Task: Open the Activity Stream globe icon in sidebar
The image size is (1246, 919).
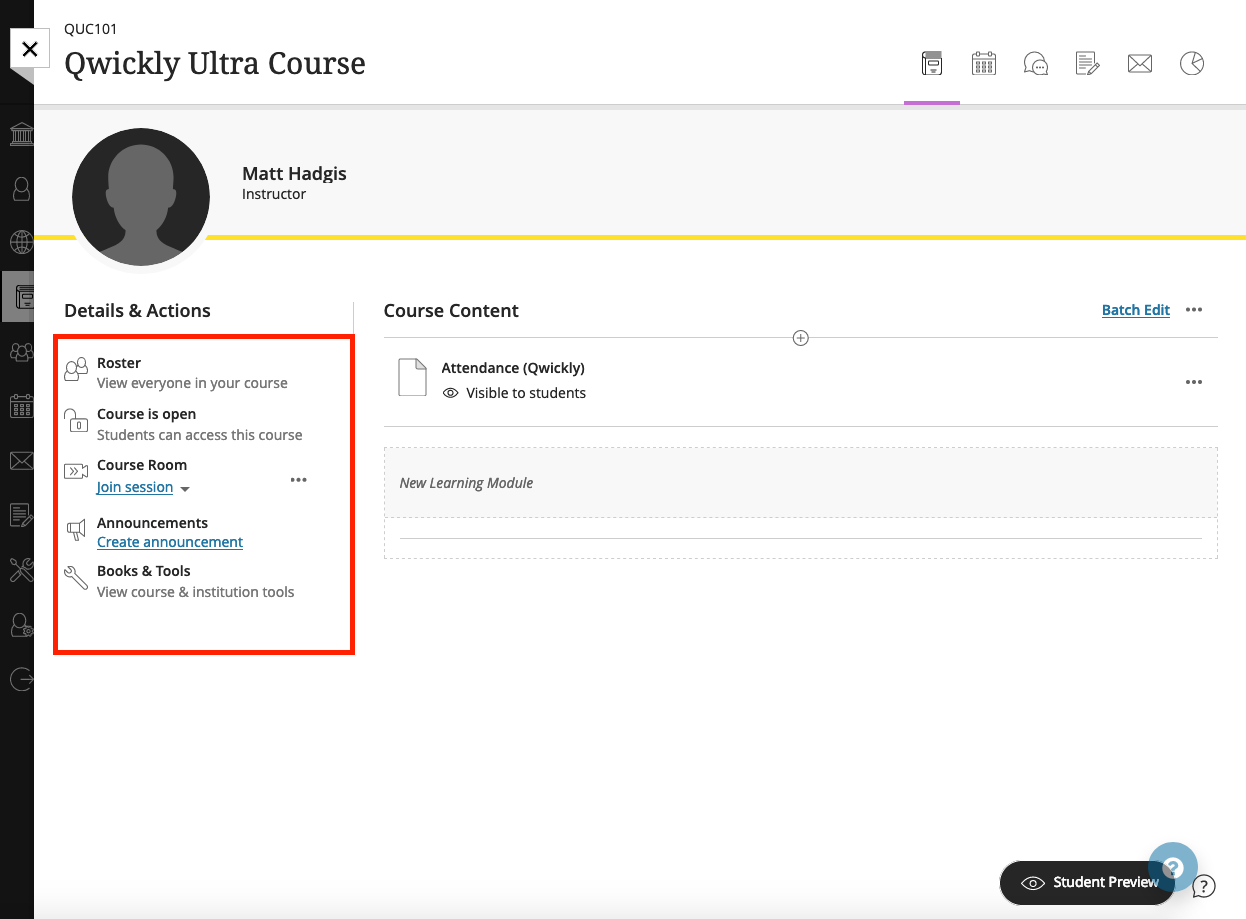Action: [x=21, y=242]
